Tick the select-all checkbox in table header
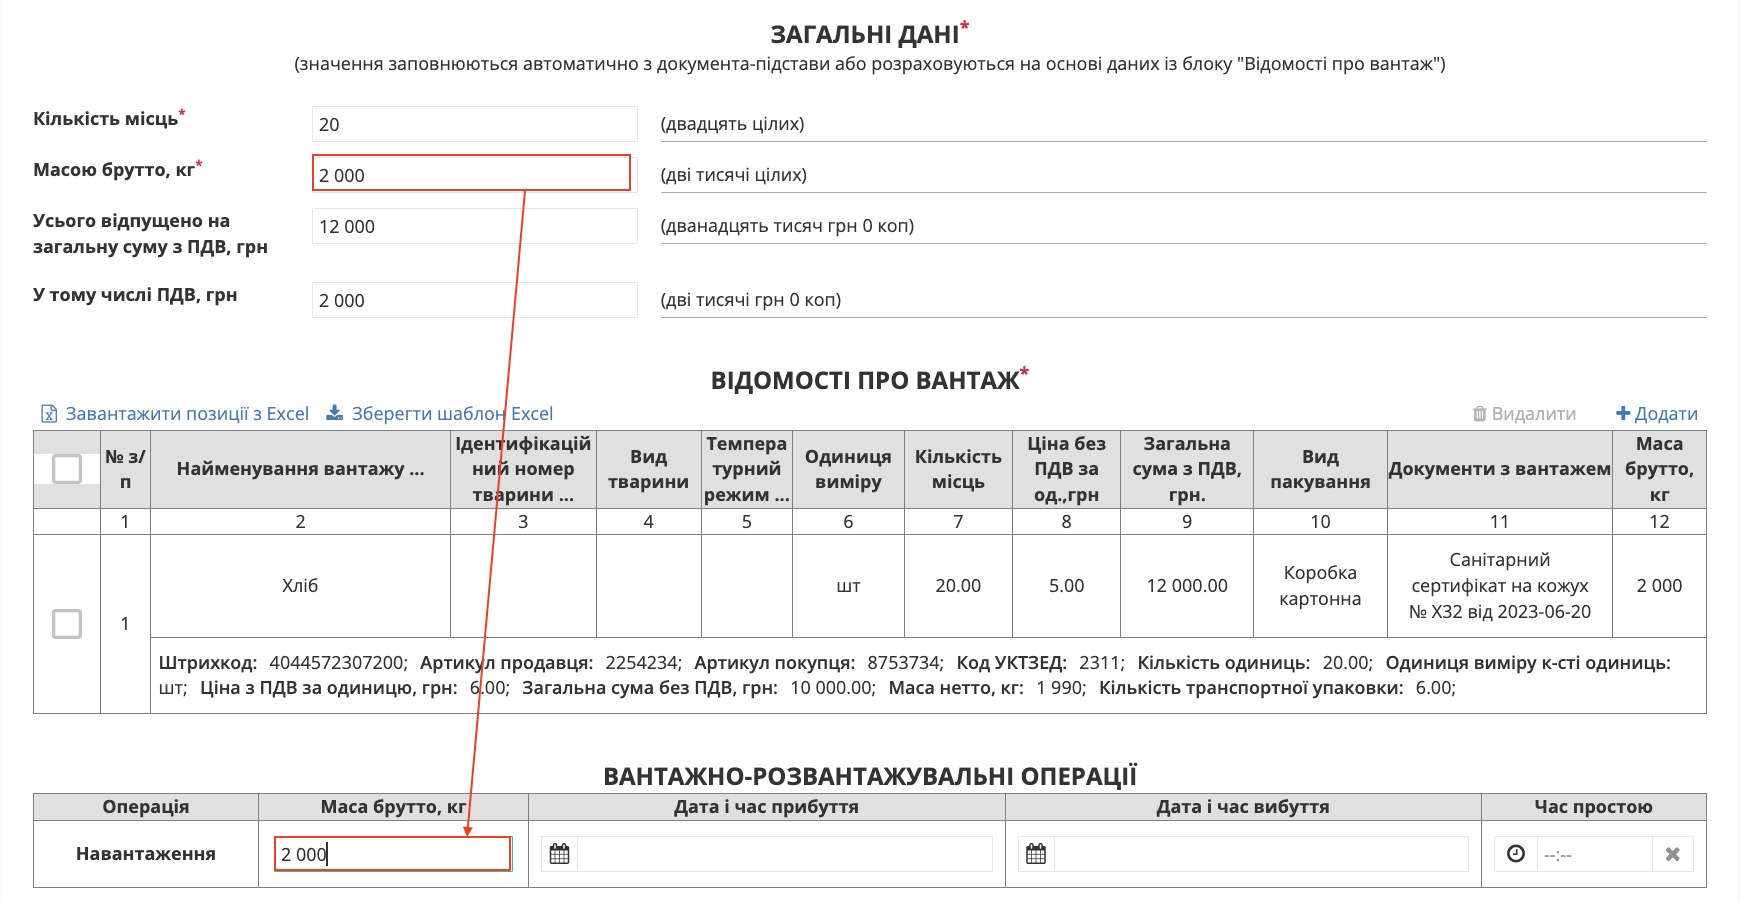This screenshot has height=902, width=1742. point(67,468)
